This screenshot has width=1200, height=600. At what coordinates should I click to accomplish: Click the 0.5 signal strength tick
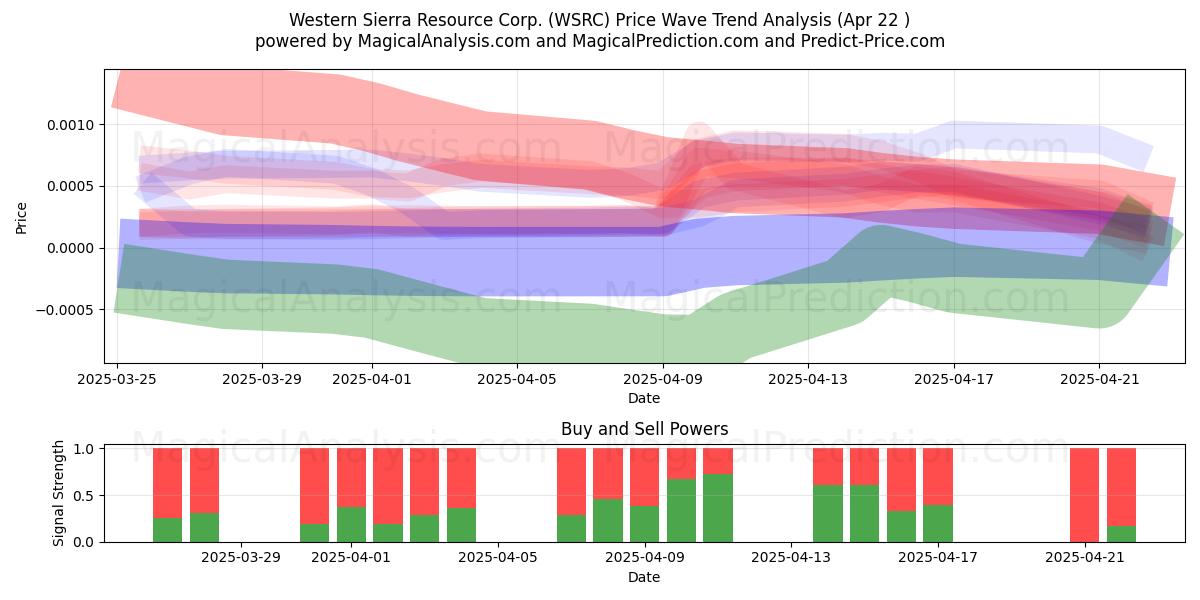[x=85, y=496]
